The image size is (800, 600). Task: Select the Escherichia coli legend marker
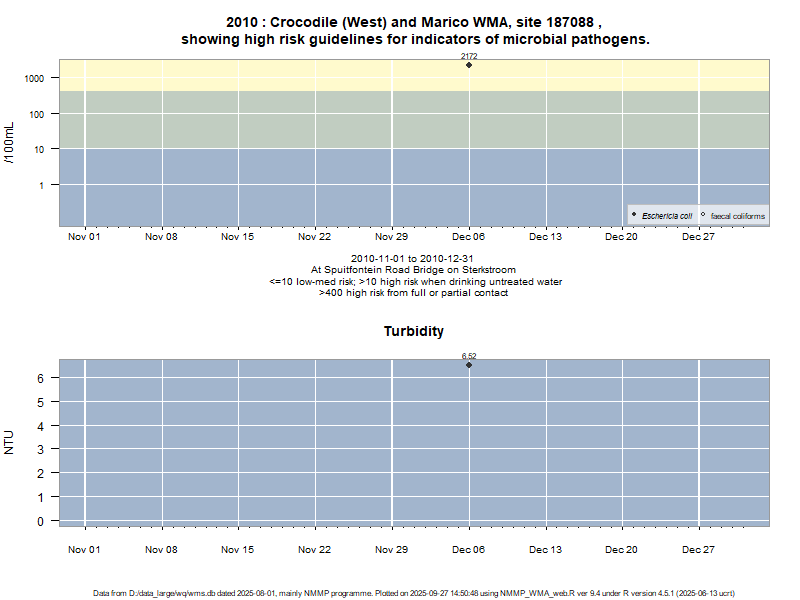coord(634,215)
